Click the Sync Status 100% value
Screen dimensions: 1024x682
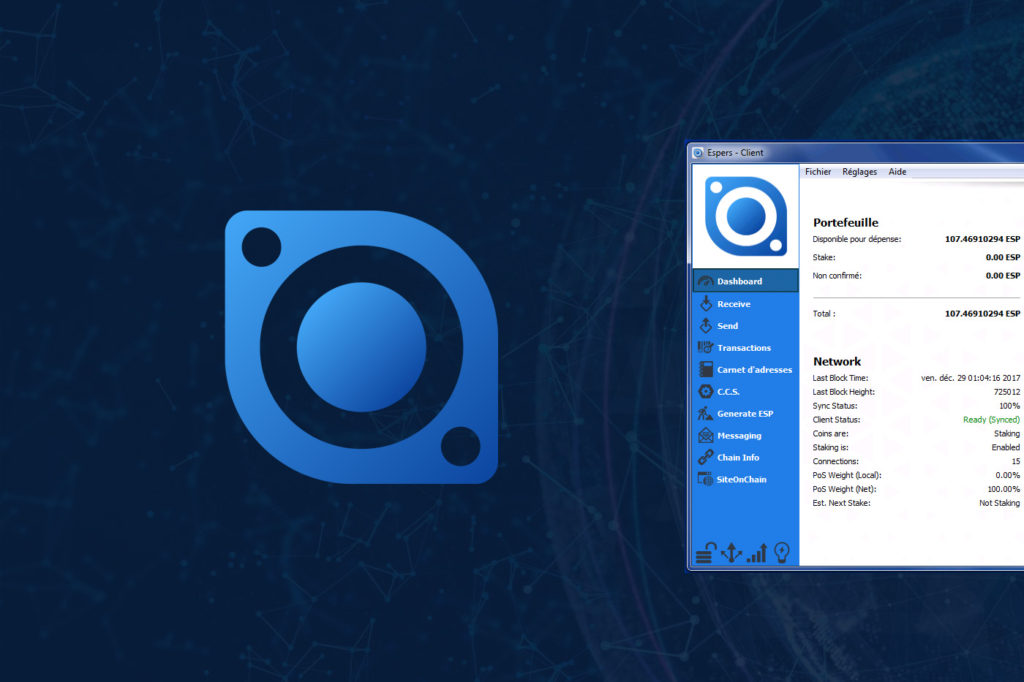pos(1010,406)
